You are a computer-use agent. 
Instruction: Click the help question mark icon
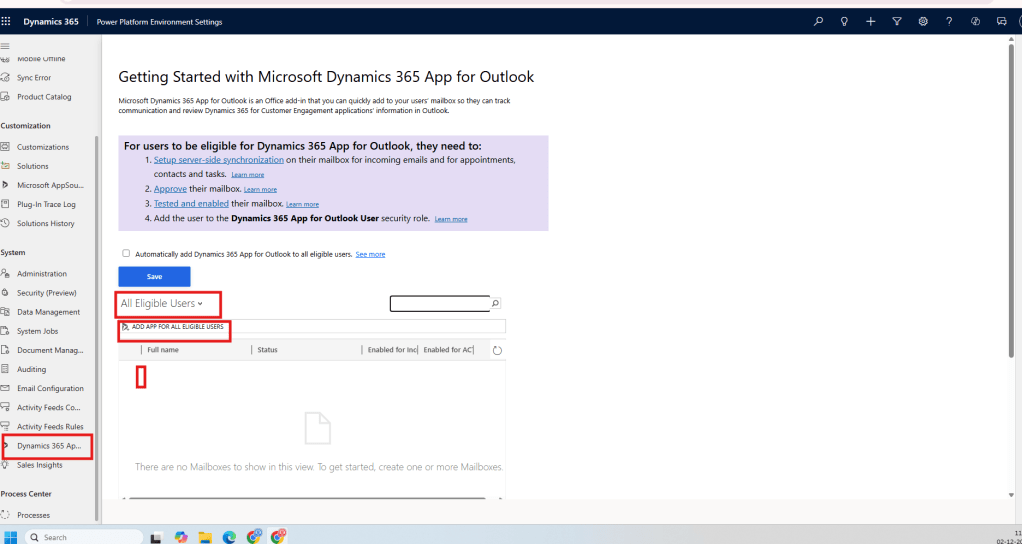[949, 21]
